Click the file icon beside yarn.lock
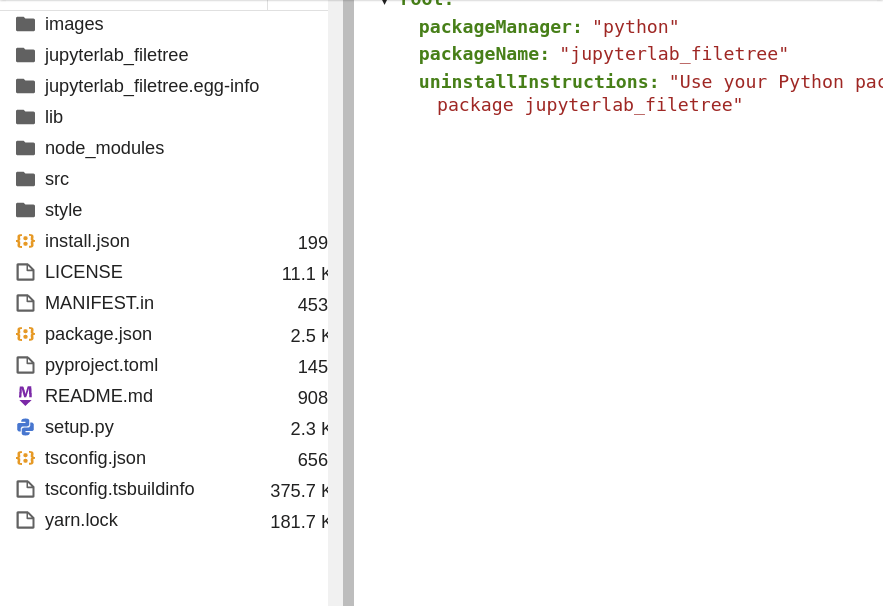The height and width of the screenshot is (606, 883). (25, 520)
